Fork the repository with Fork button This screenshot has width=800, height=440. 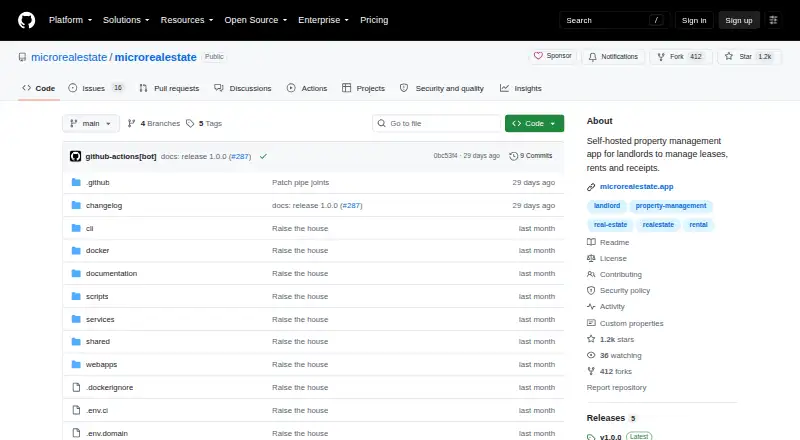pos(680,57)
